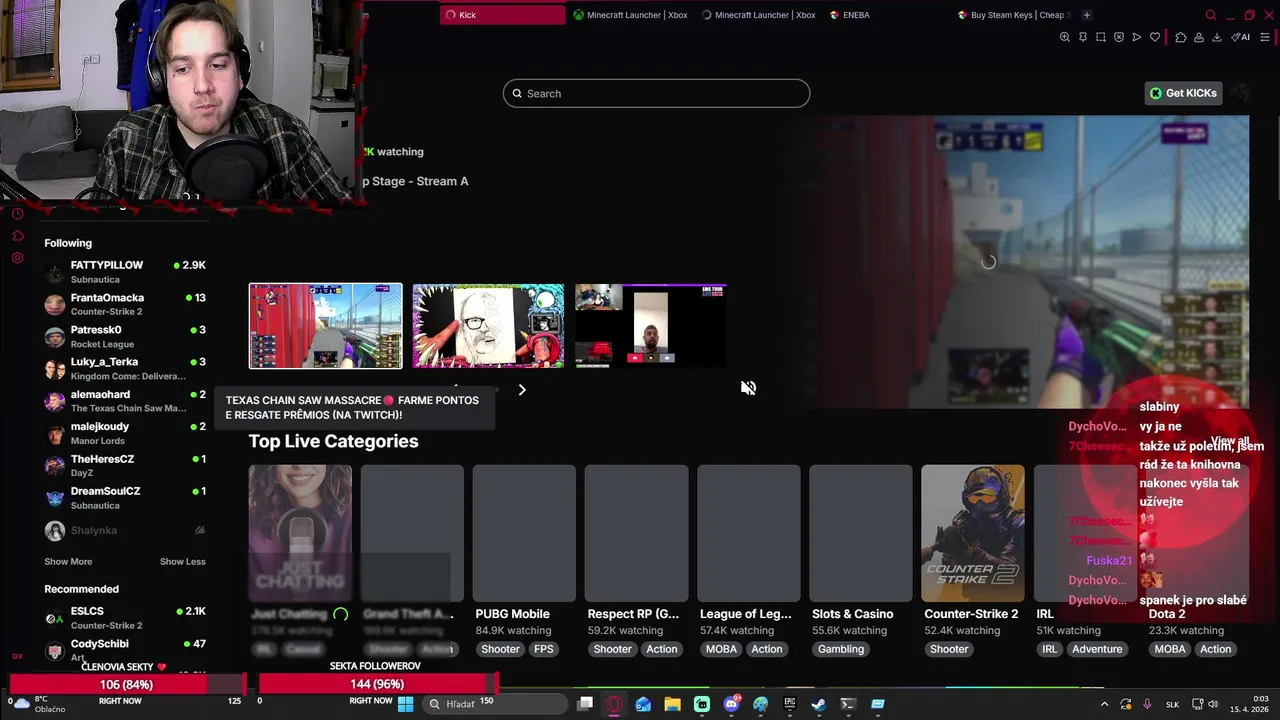Open the downloads icon in toolbar
Screen dimensions: 1280x720
click(x=1217, y=37)
